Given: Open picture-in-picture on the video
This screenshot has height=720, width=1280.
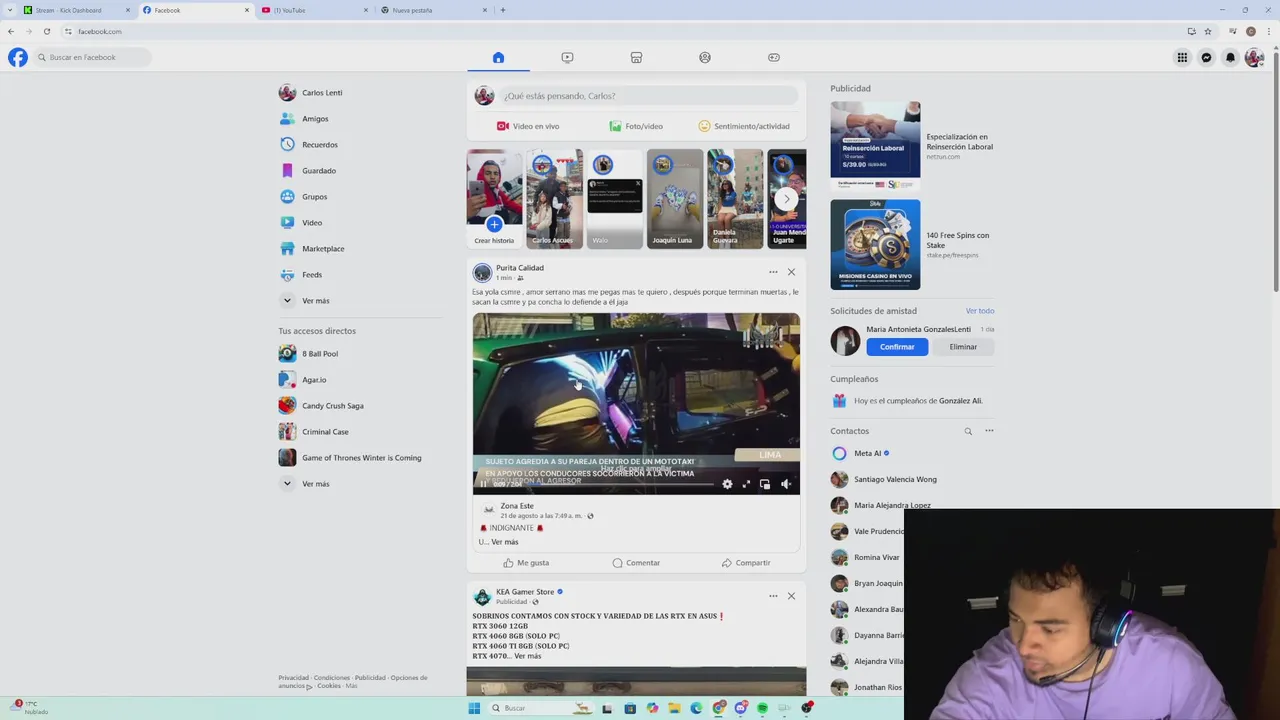Looking at the screenshot, I should [x=765, y=484].
